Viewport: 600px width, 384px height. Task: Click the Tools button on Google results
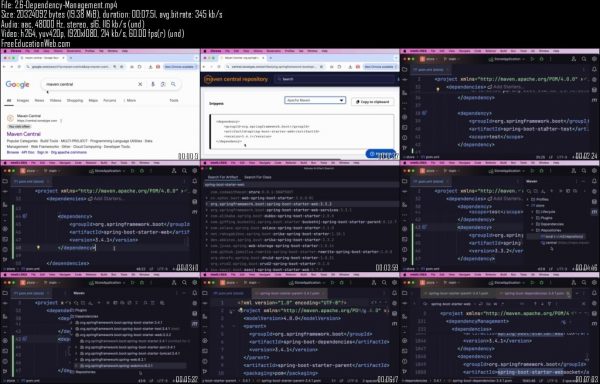(x=174, y=101)
